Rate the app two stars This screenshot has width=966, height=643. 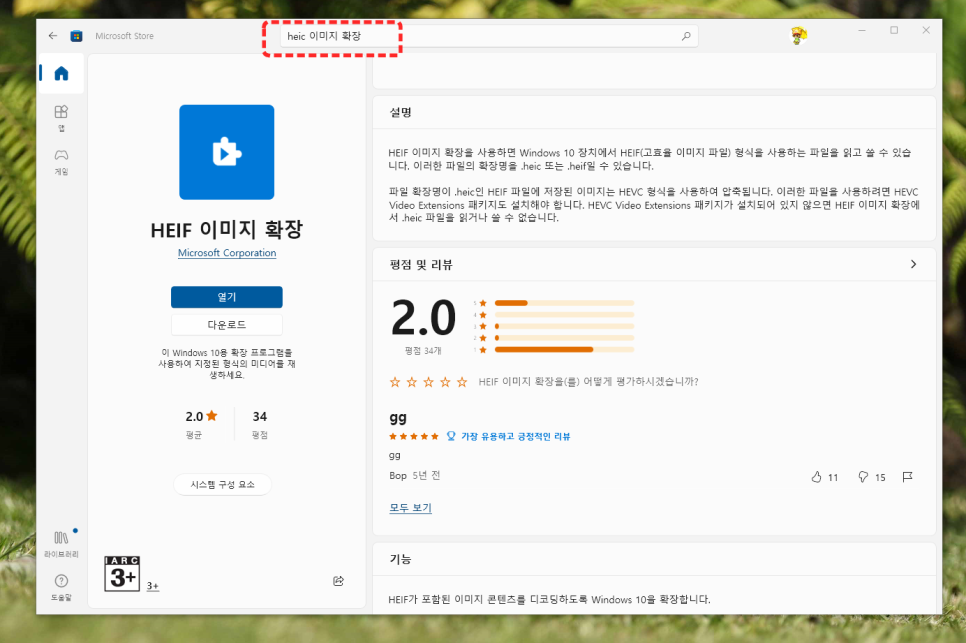412,382
